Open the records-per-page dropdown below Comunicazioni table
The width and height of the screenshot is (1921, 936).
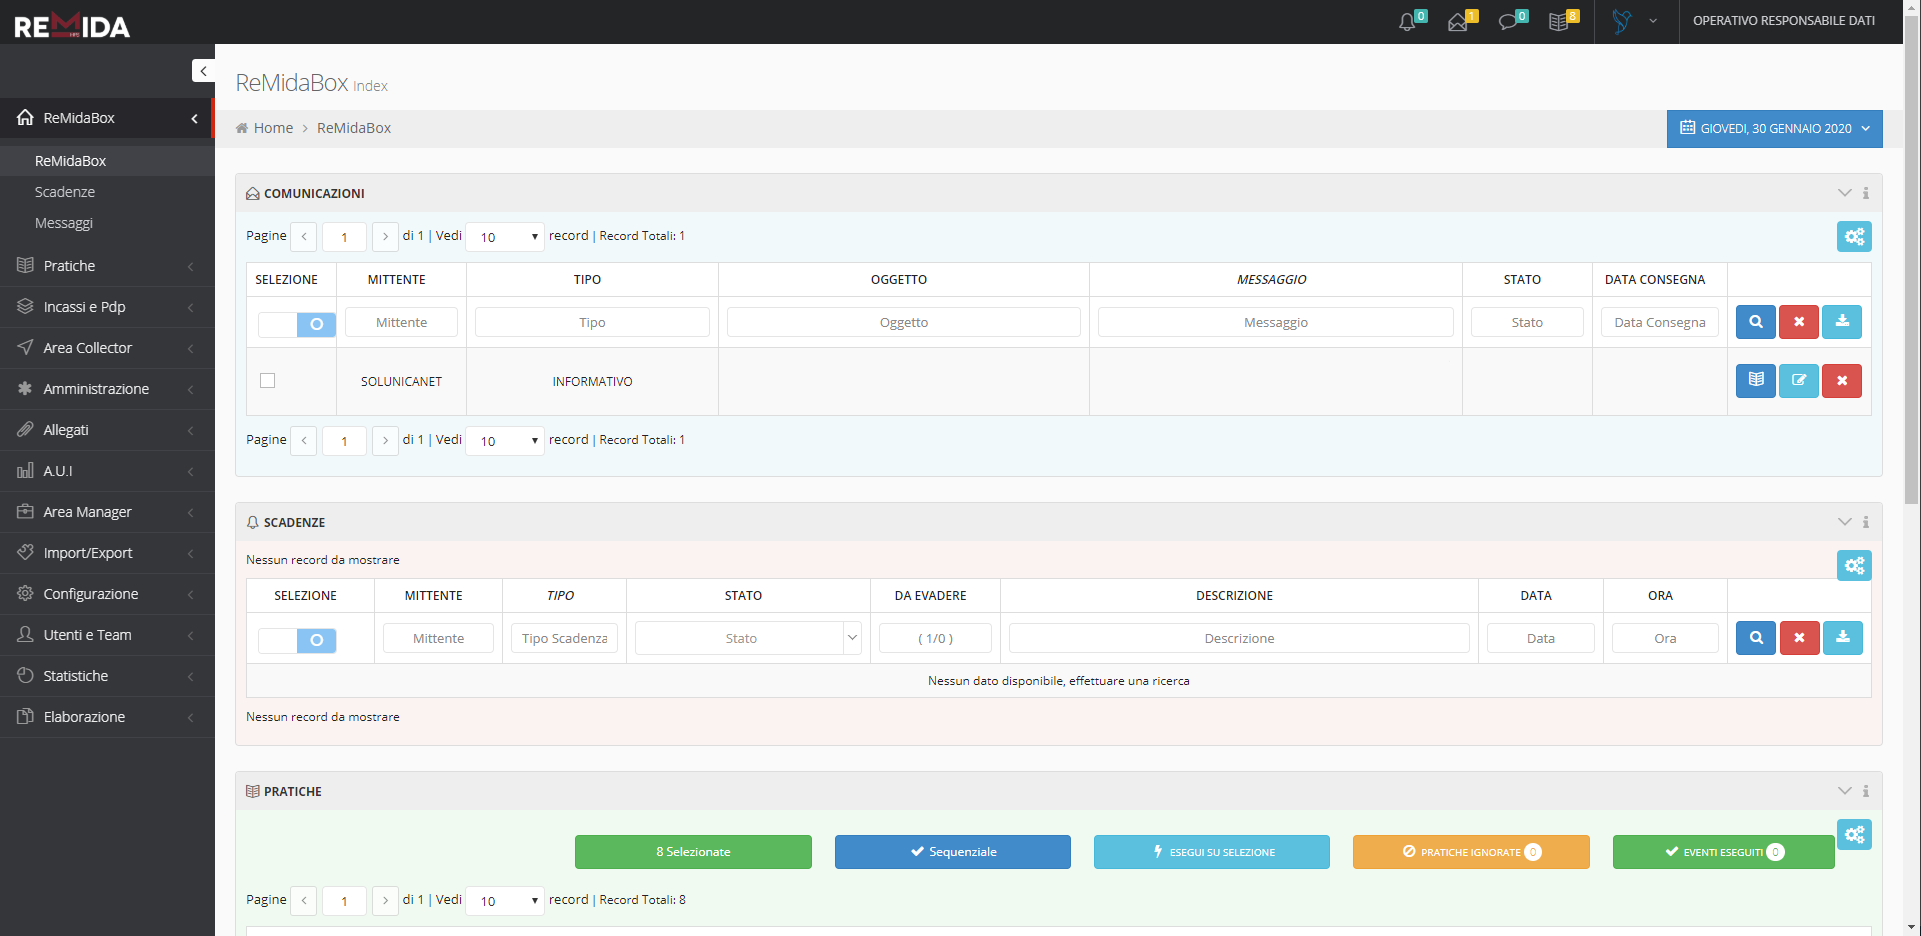coord(505,441)
